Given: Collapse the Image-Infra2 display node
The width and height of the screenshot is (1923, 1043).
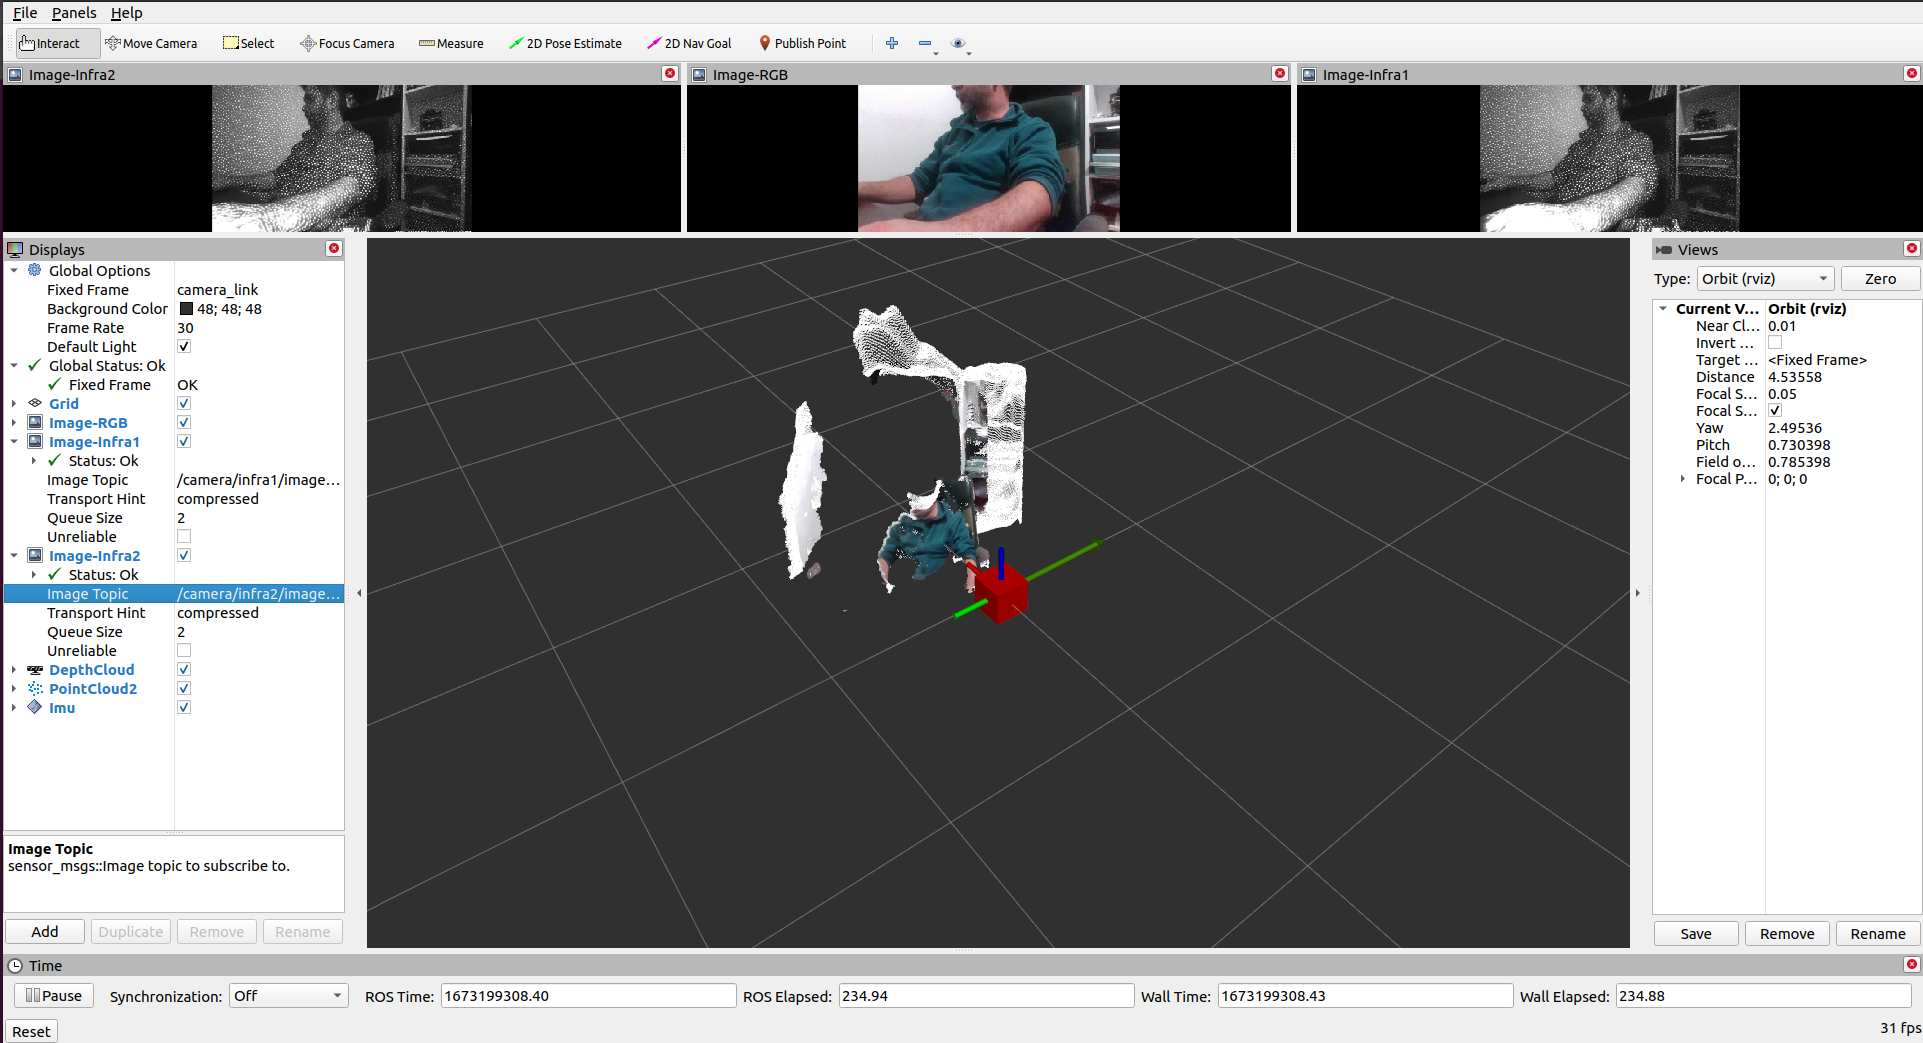Looking at the screenshot, I should coord(14,556).
